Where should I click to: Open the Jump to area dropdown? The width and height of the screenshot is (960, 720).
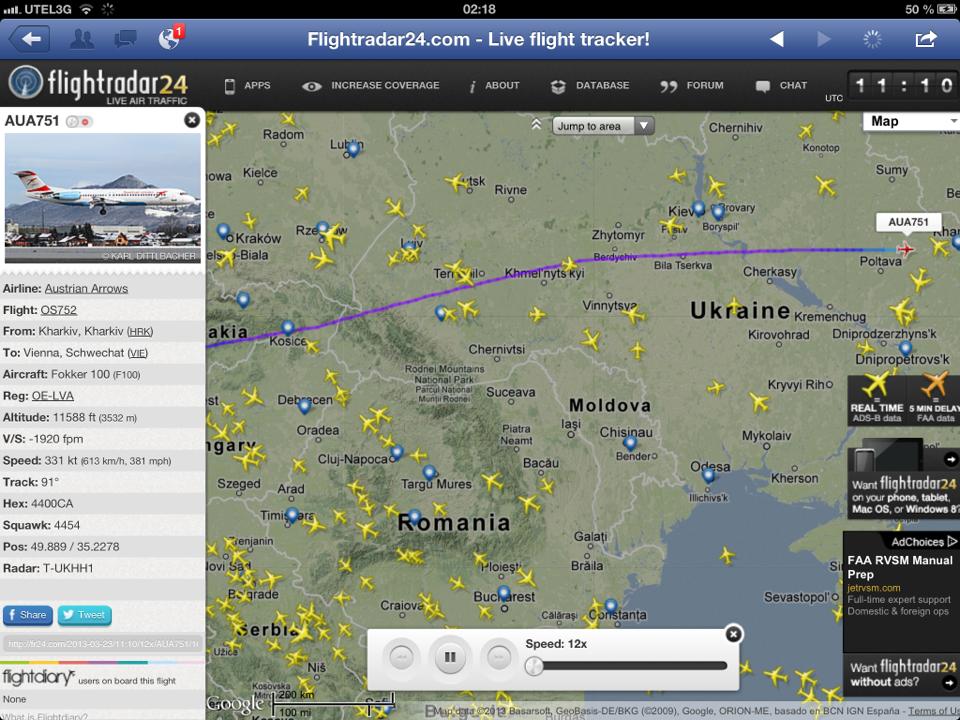(x=603, y=126)
